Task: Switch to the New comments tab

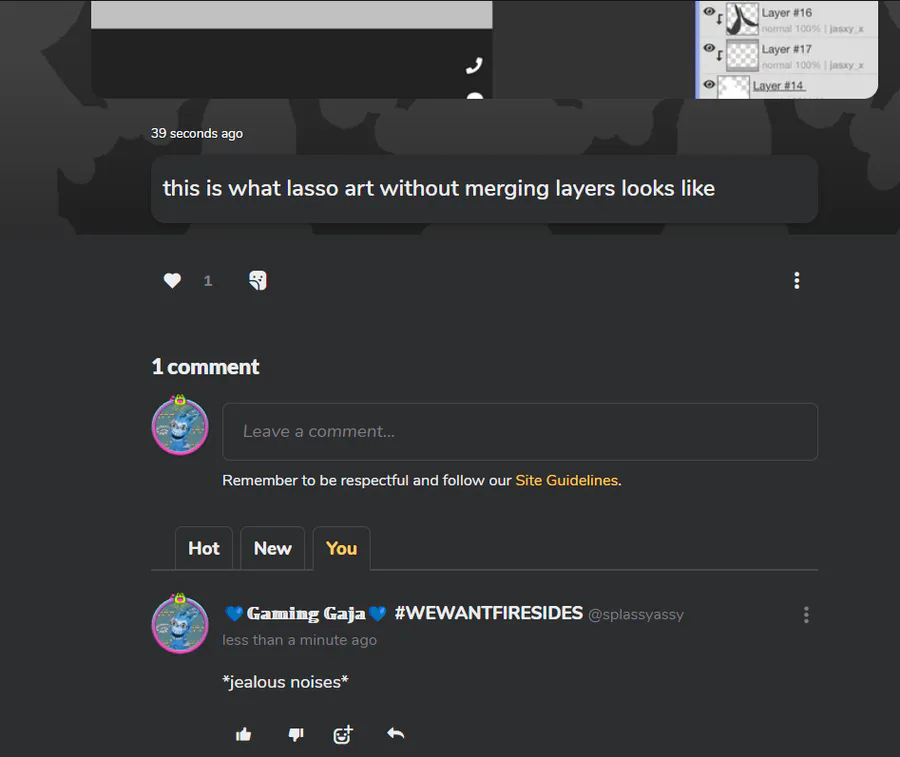Action: pos(273,548)
